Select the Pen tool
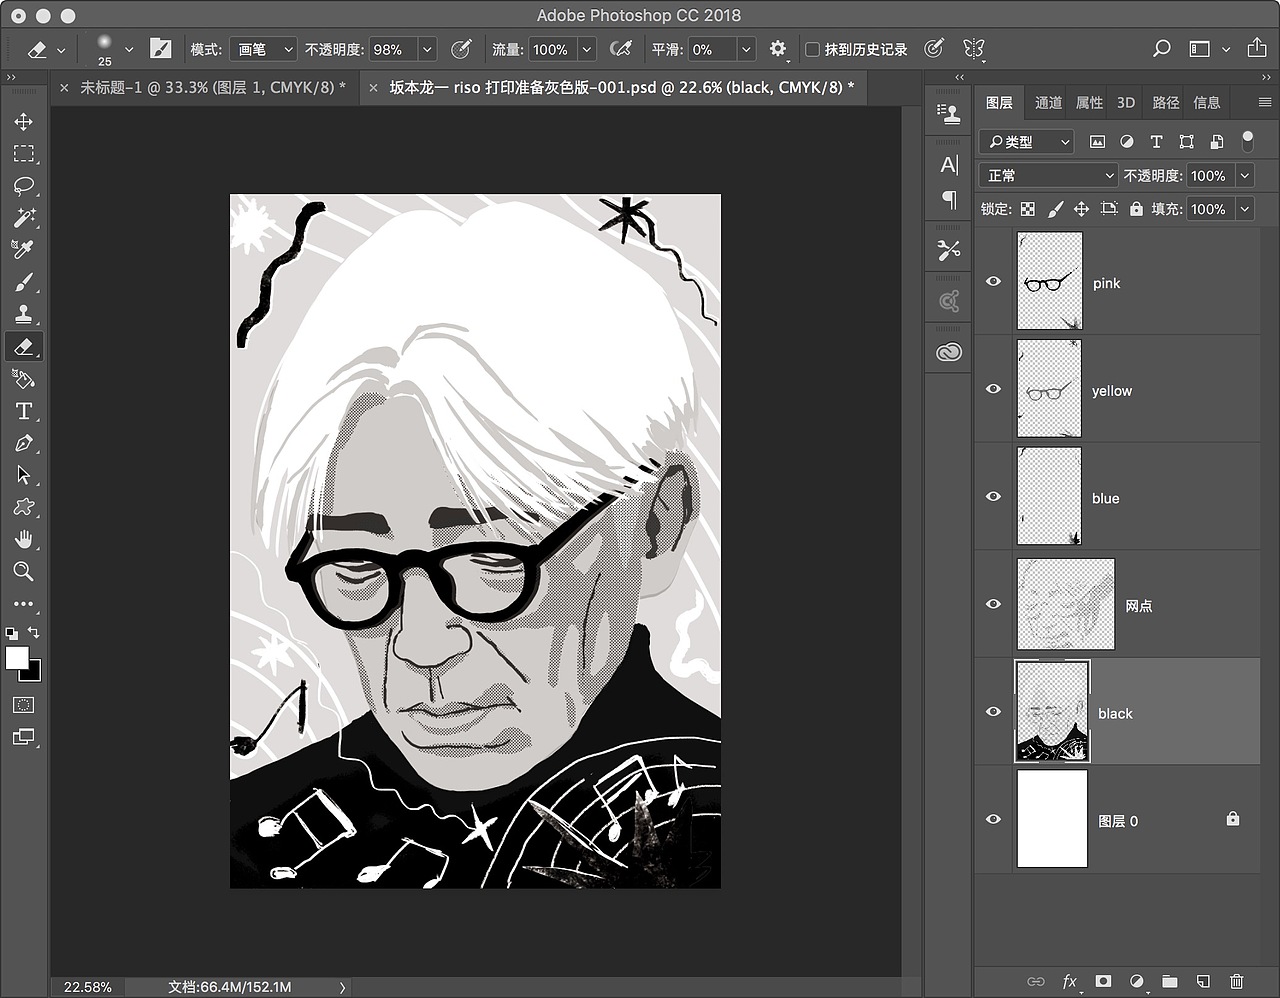This screenshot has width=1280, height=998. click(x=24, y=443)
